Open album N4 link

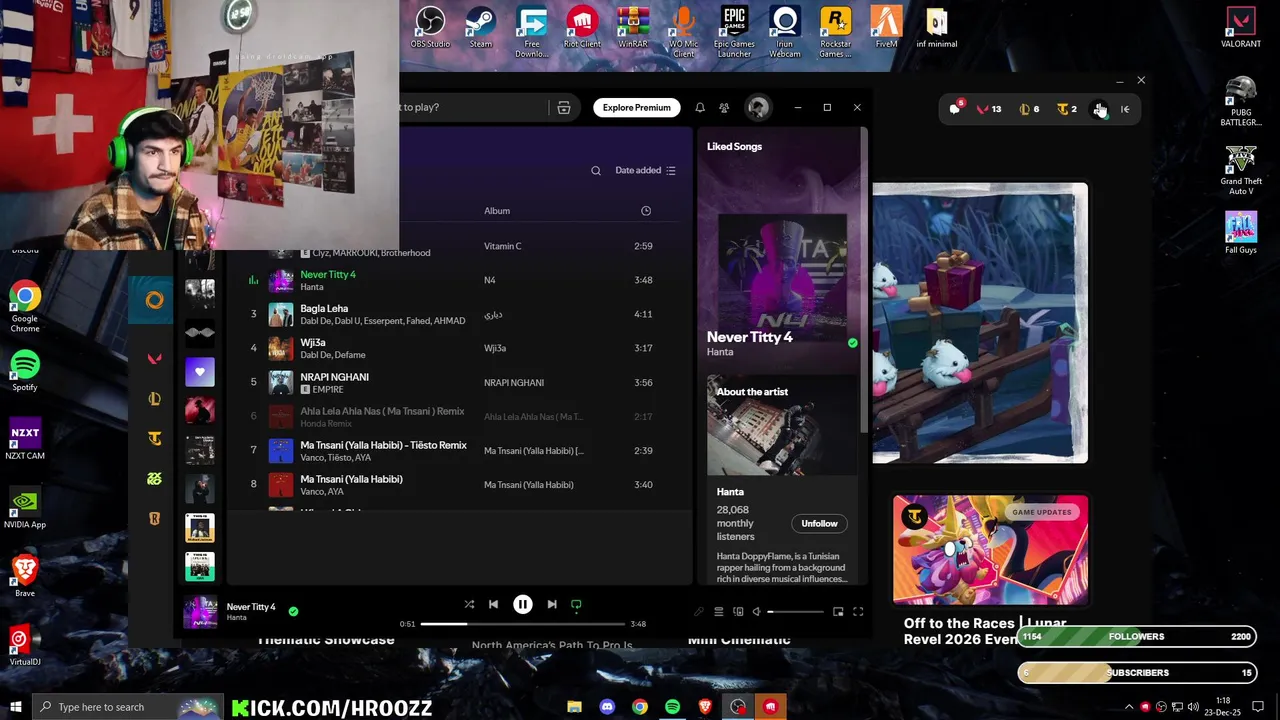490,280
